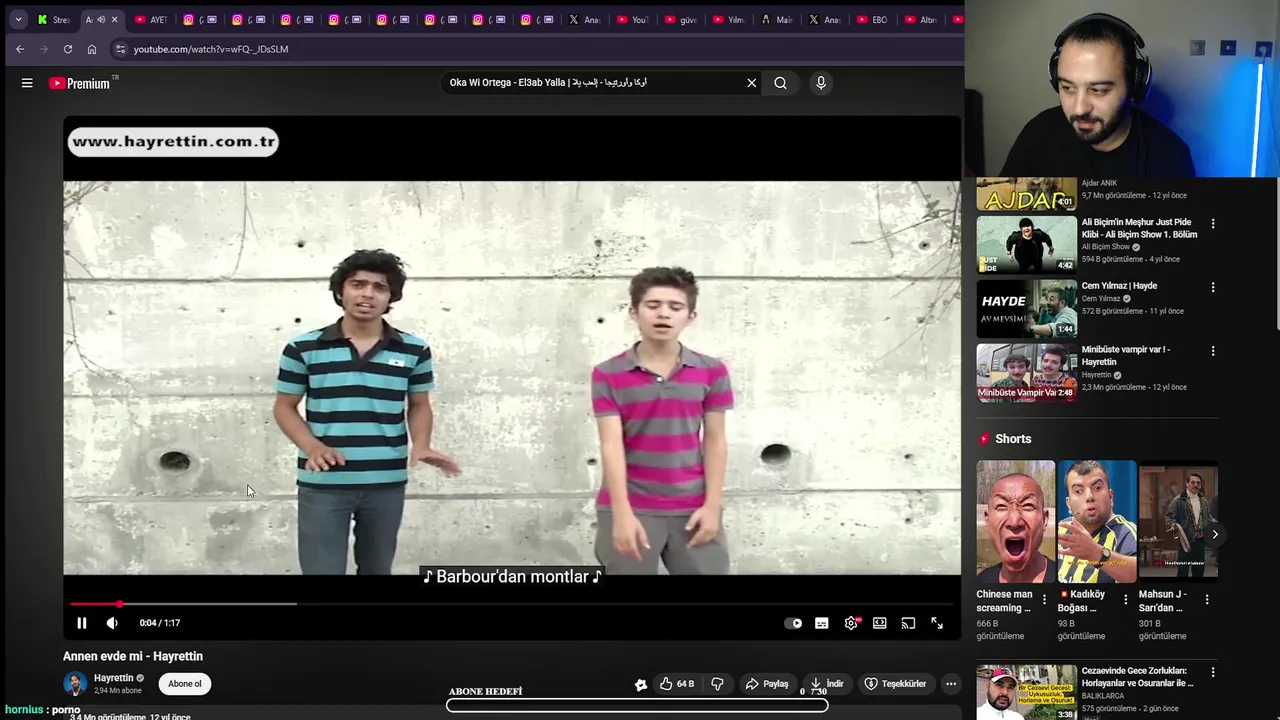Open Hayrettin channel avatar
Image resolution: width=1280 pixels, height=720 pixels.
(x=75, y=684)
